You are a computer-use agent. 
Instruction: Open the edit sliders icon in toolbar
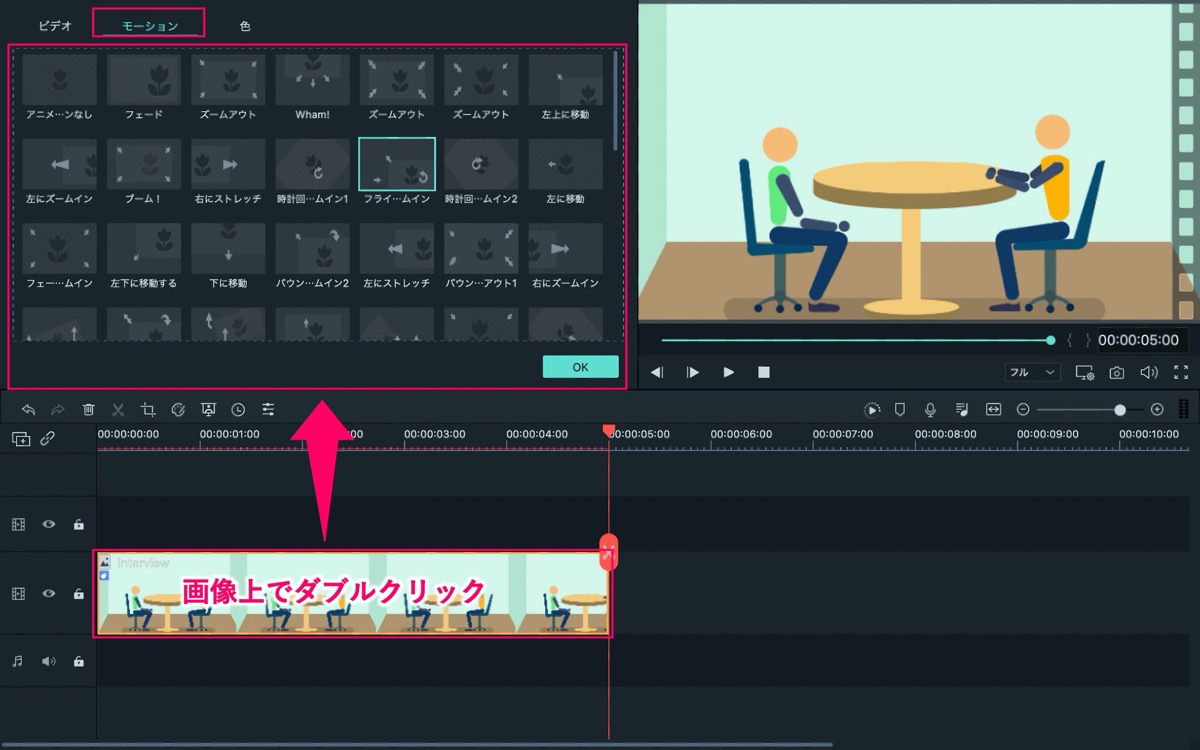(x=268, y=410)
